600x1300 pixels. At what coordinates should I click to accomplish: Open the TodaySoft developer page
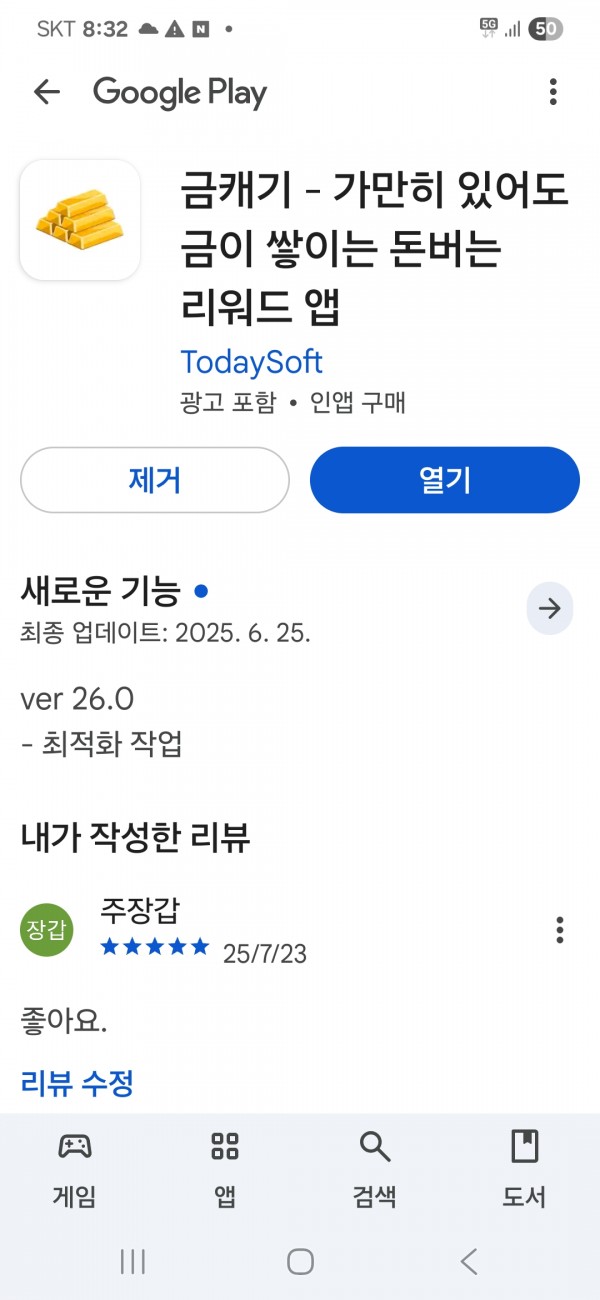tap(251, 361)
